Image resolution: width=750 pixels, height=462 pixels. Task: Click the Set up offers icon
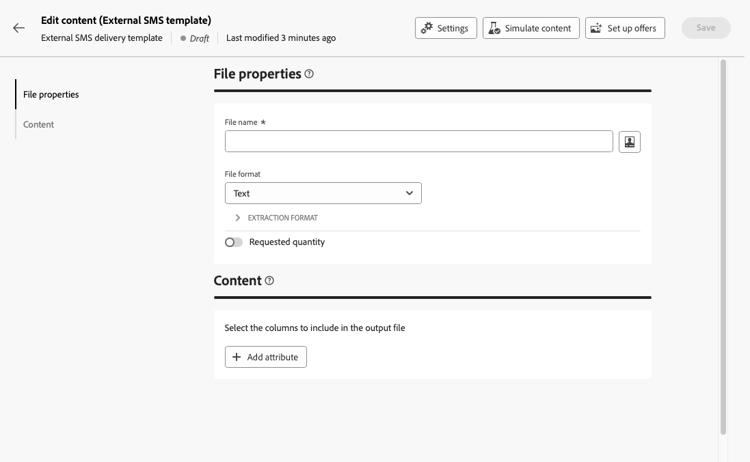click(x=596, y=28)
